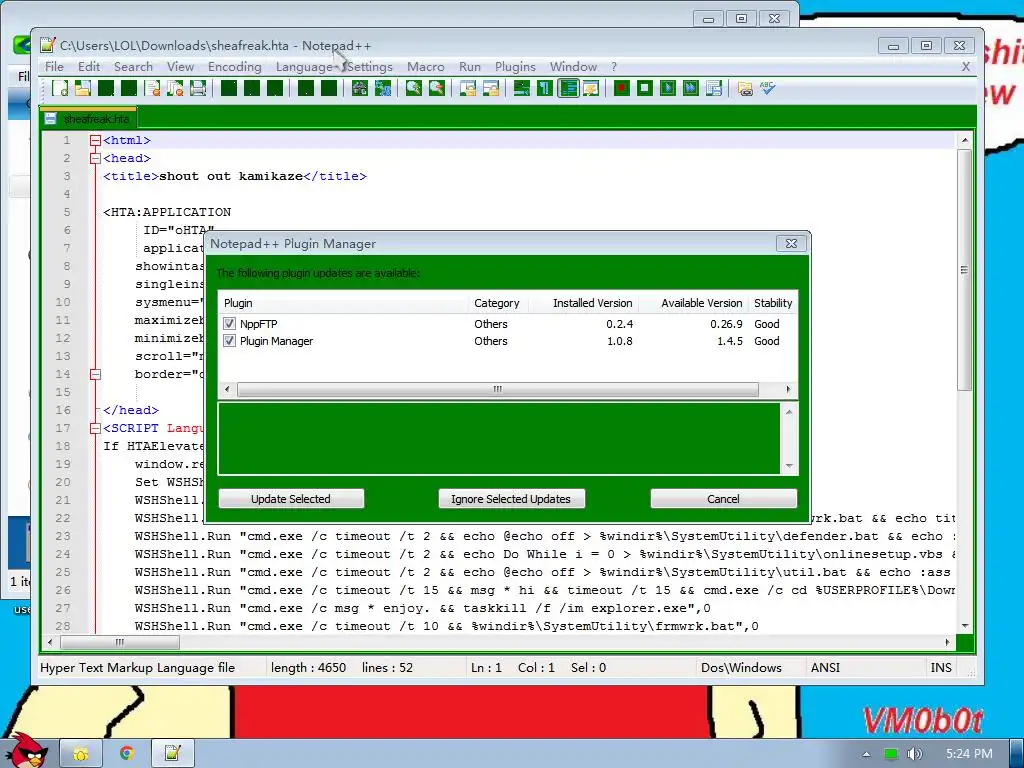Click Cancel in Plugin Manager dialog
This screenshot has height=768, width=1024.
pos(724,499)
